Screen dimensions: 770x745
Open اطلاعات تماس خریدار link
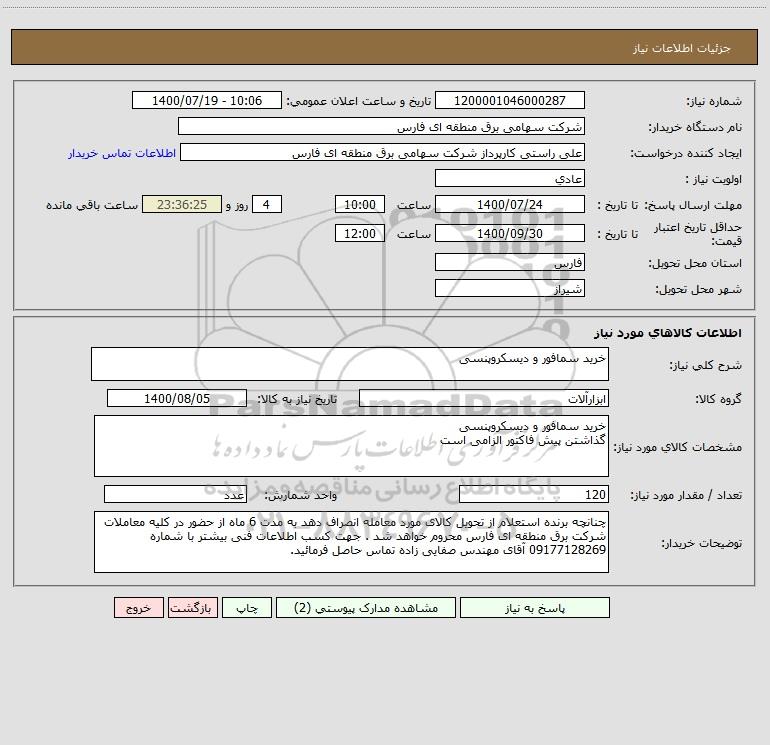click(x=122, y=153)
